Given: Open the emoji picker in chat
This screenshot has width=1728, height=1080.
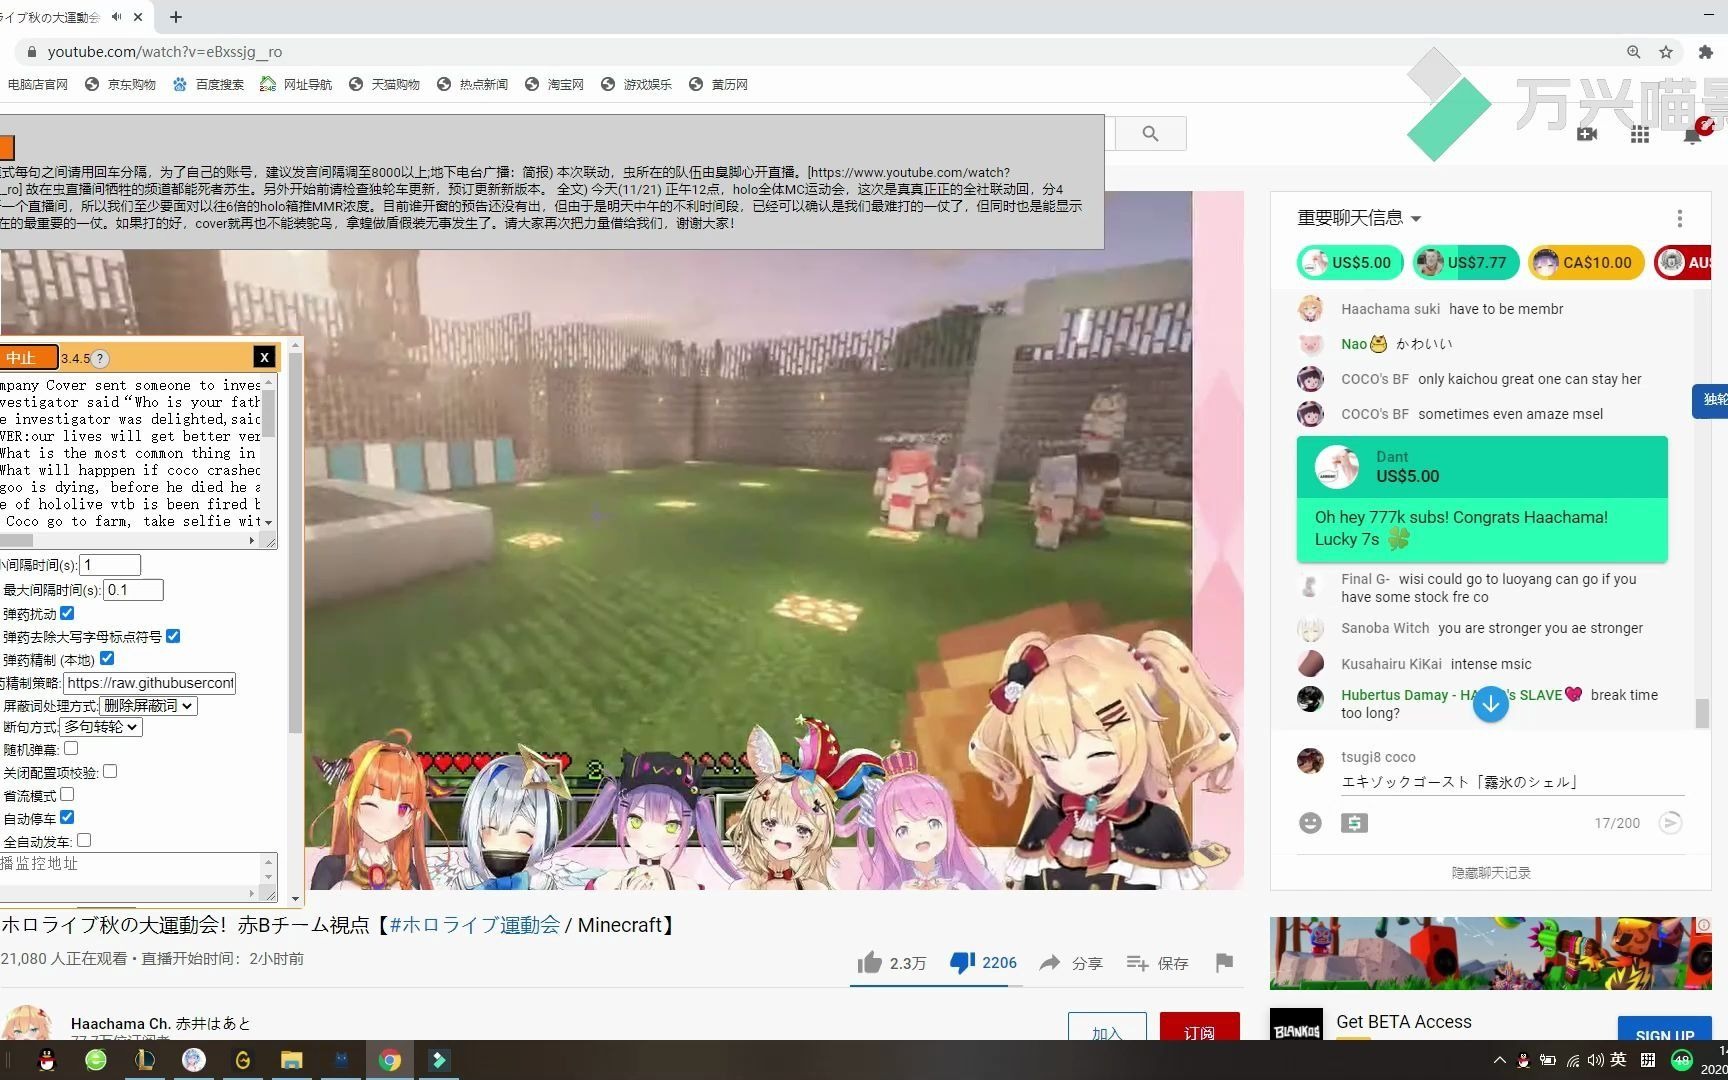Looking at the screenshot, I should (x=1310, y=823).
